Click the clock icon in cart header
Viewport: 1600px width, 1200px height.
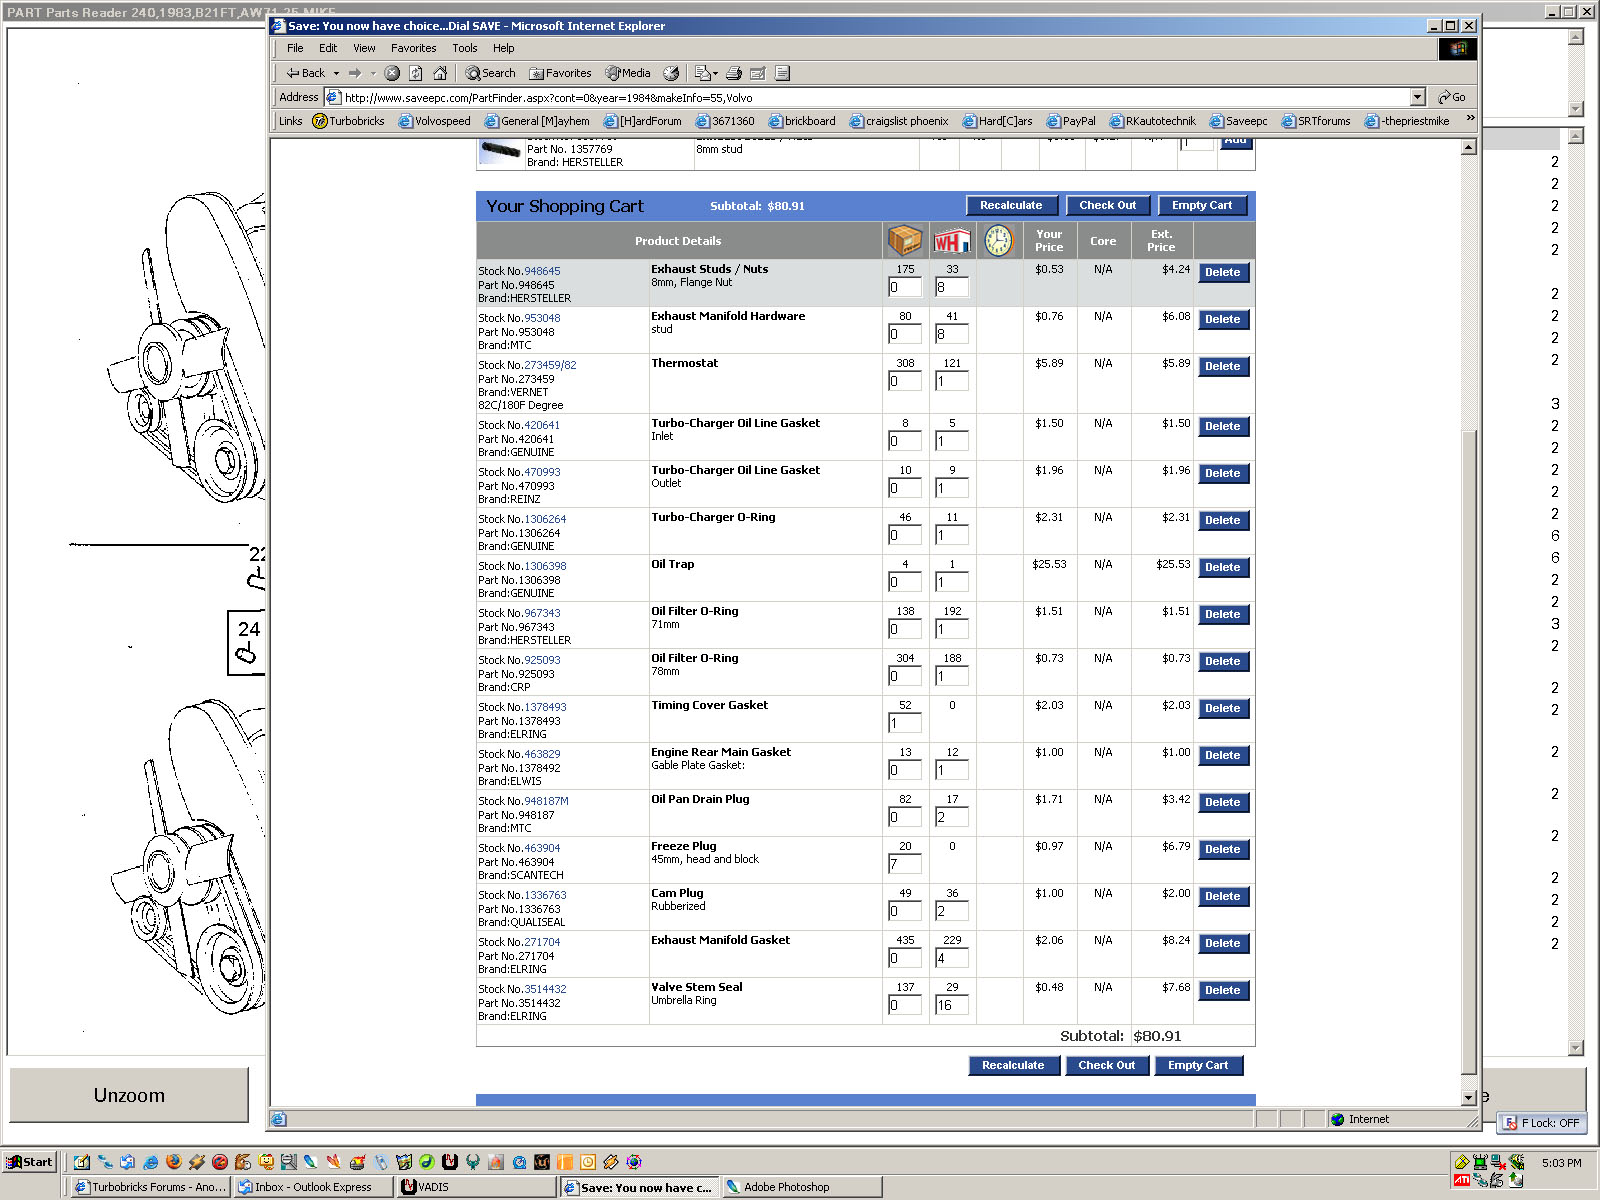999,240
